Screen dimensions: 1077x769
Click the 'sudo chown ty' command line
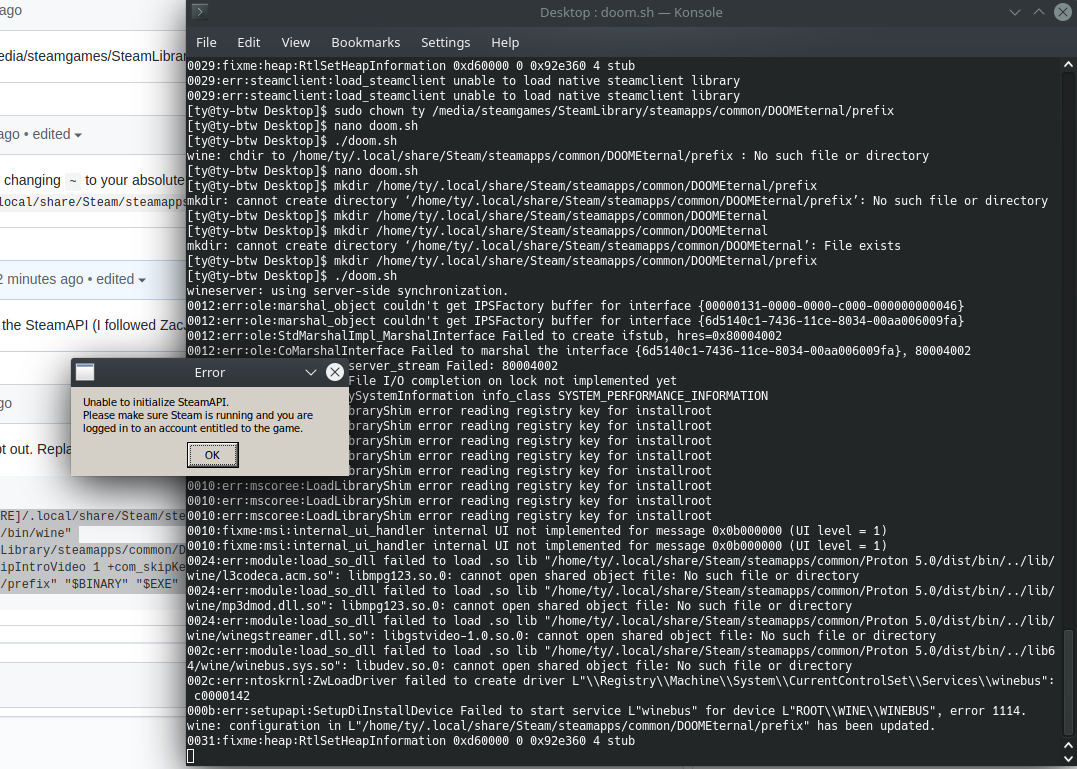(x=541, y=111)
